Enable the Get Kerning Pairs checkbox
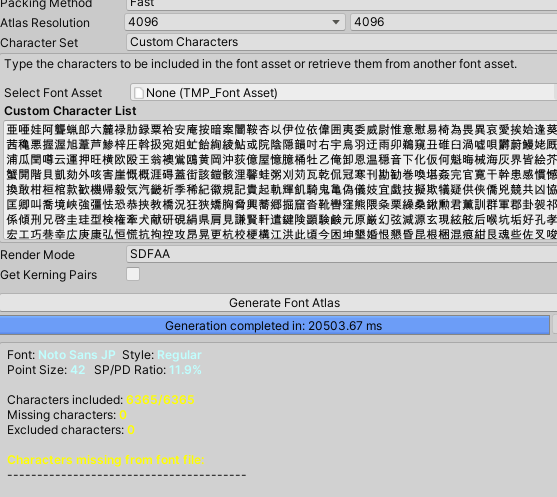 (x=133, y=274)
